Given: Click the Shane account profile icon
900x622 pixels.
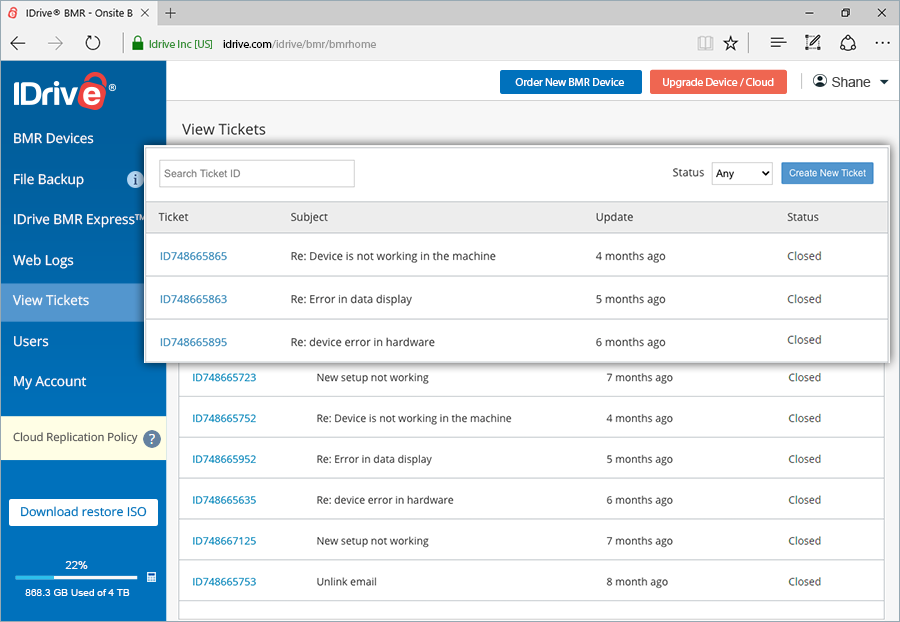Looking at the screenshot, I should point(818,81).
